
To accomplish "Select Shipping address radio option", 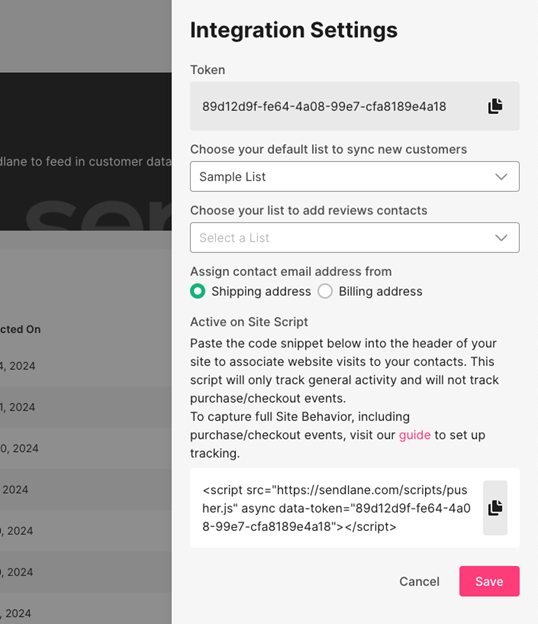I will click(198, 291).
